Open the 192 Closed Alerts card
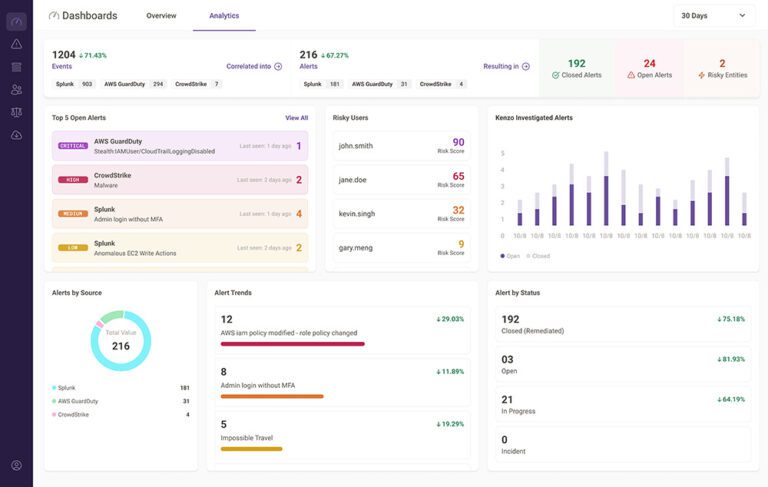Viewport: 768px width, 487px height. tap(576, 68)
